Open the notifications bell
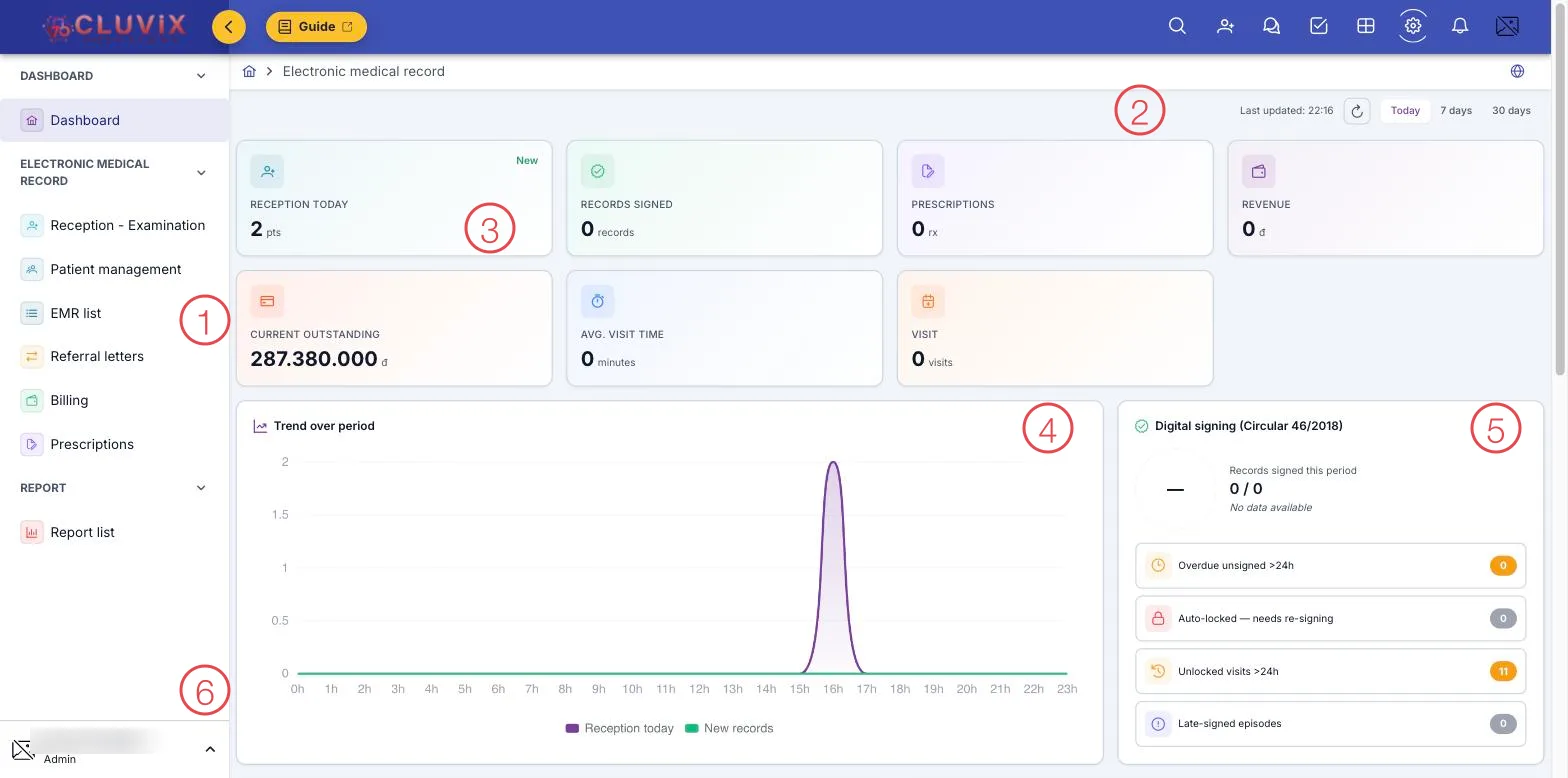 click(x=1460, y=27)
